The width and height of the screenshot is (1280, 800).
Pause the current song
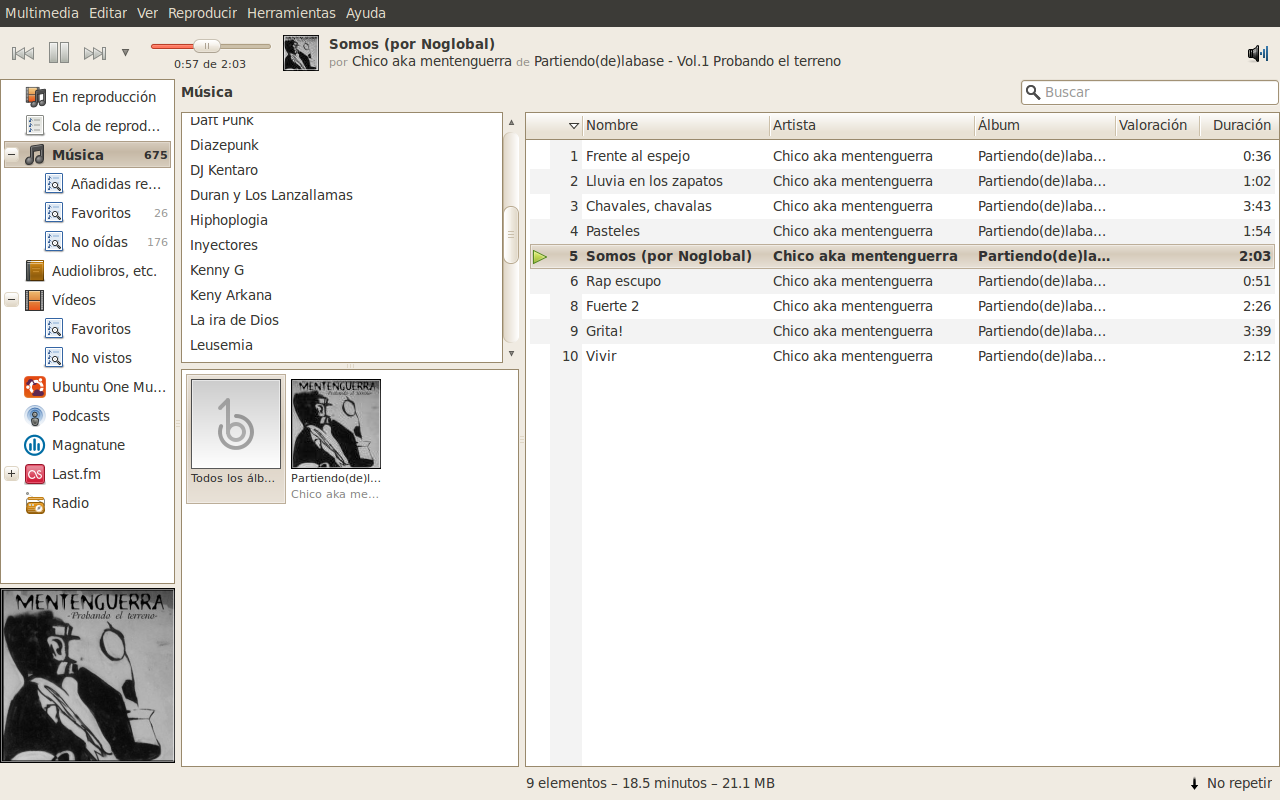point(59,53)
